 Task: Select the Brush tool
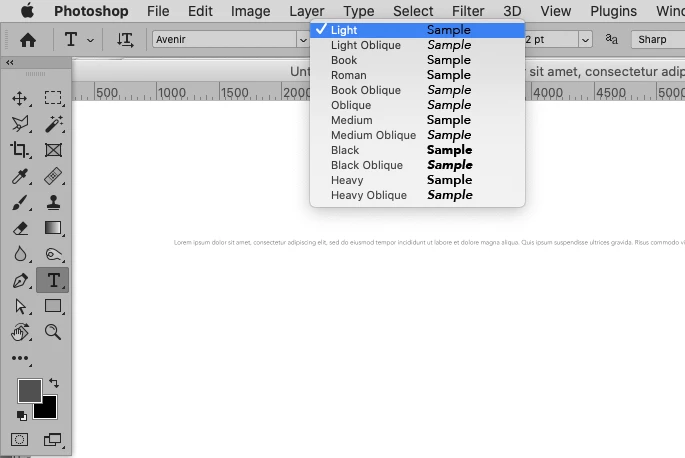pos(20,202)
